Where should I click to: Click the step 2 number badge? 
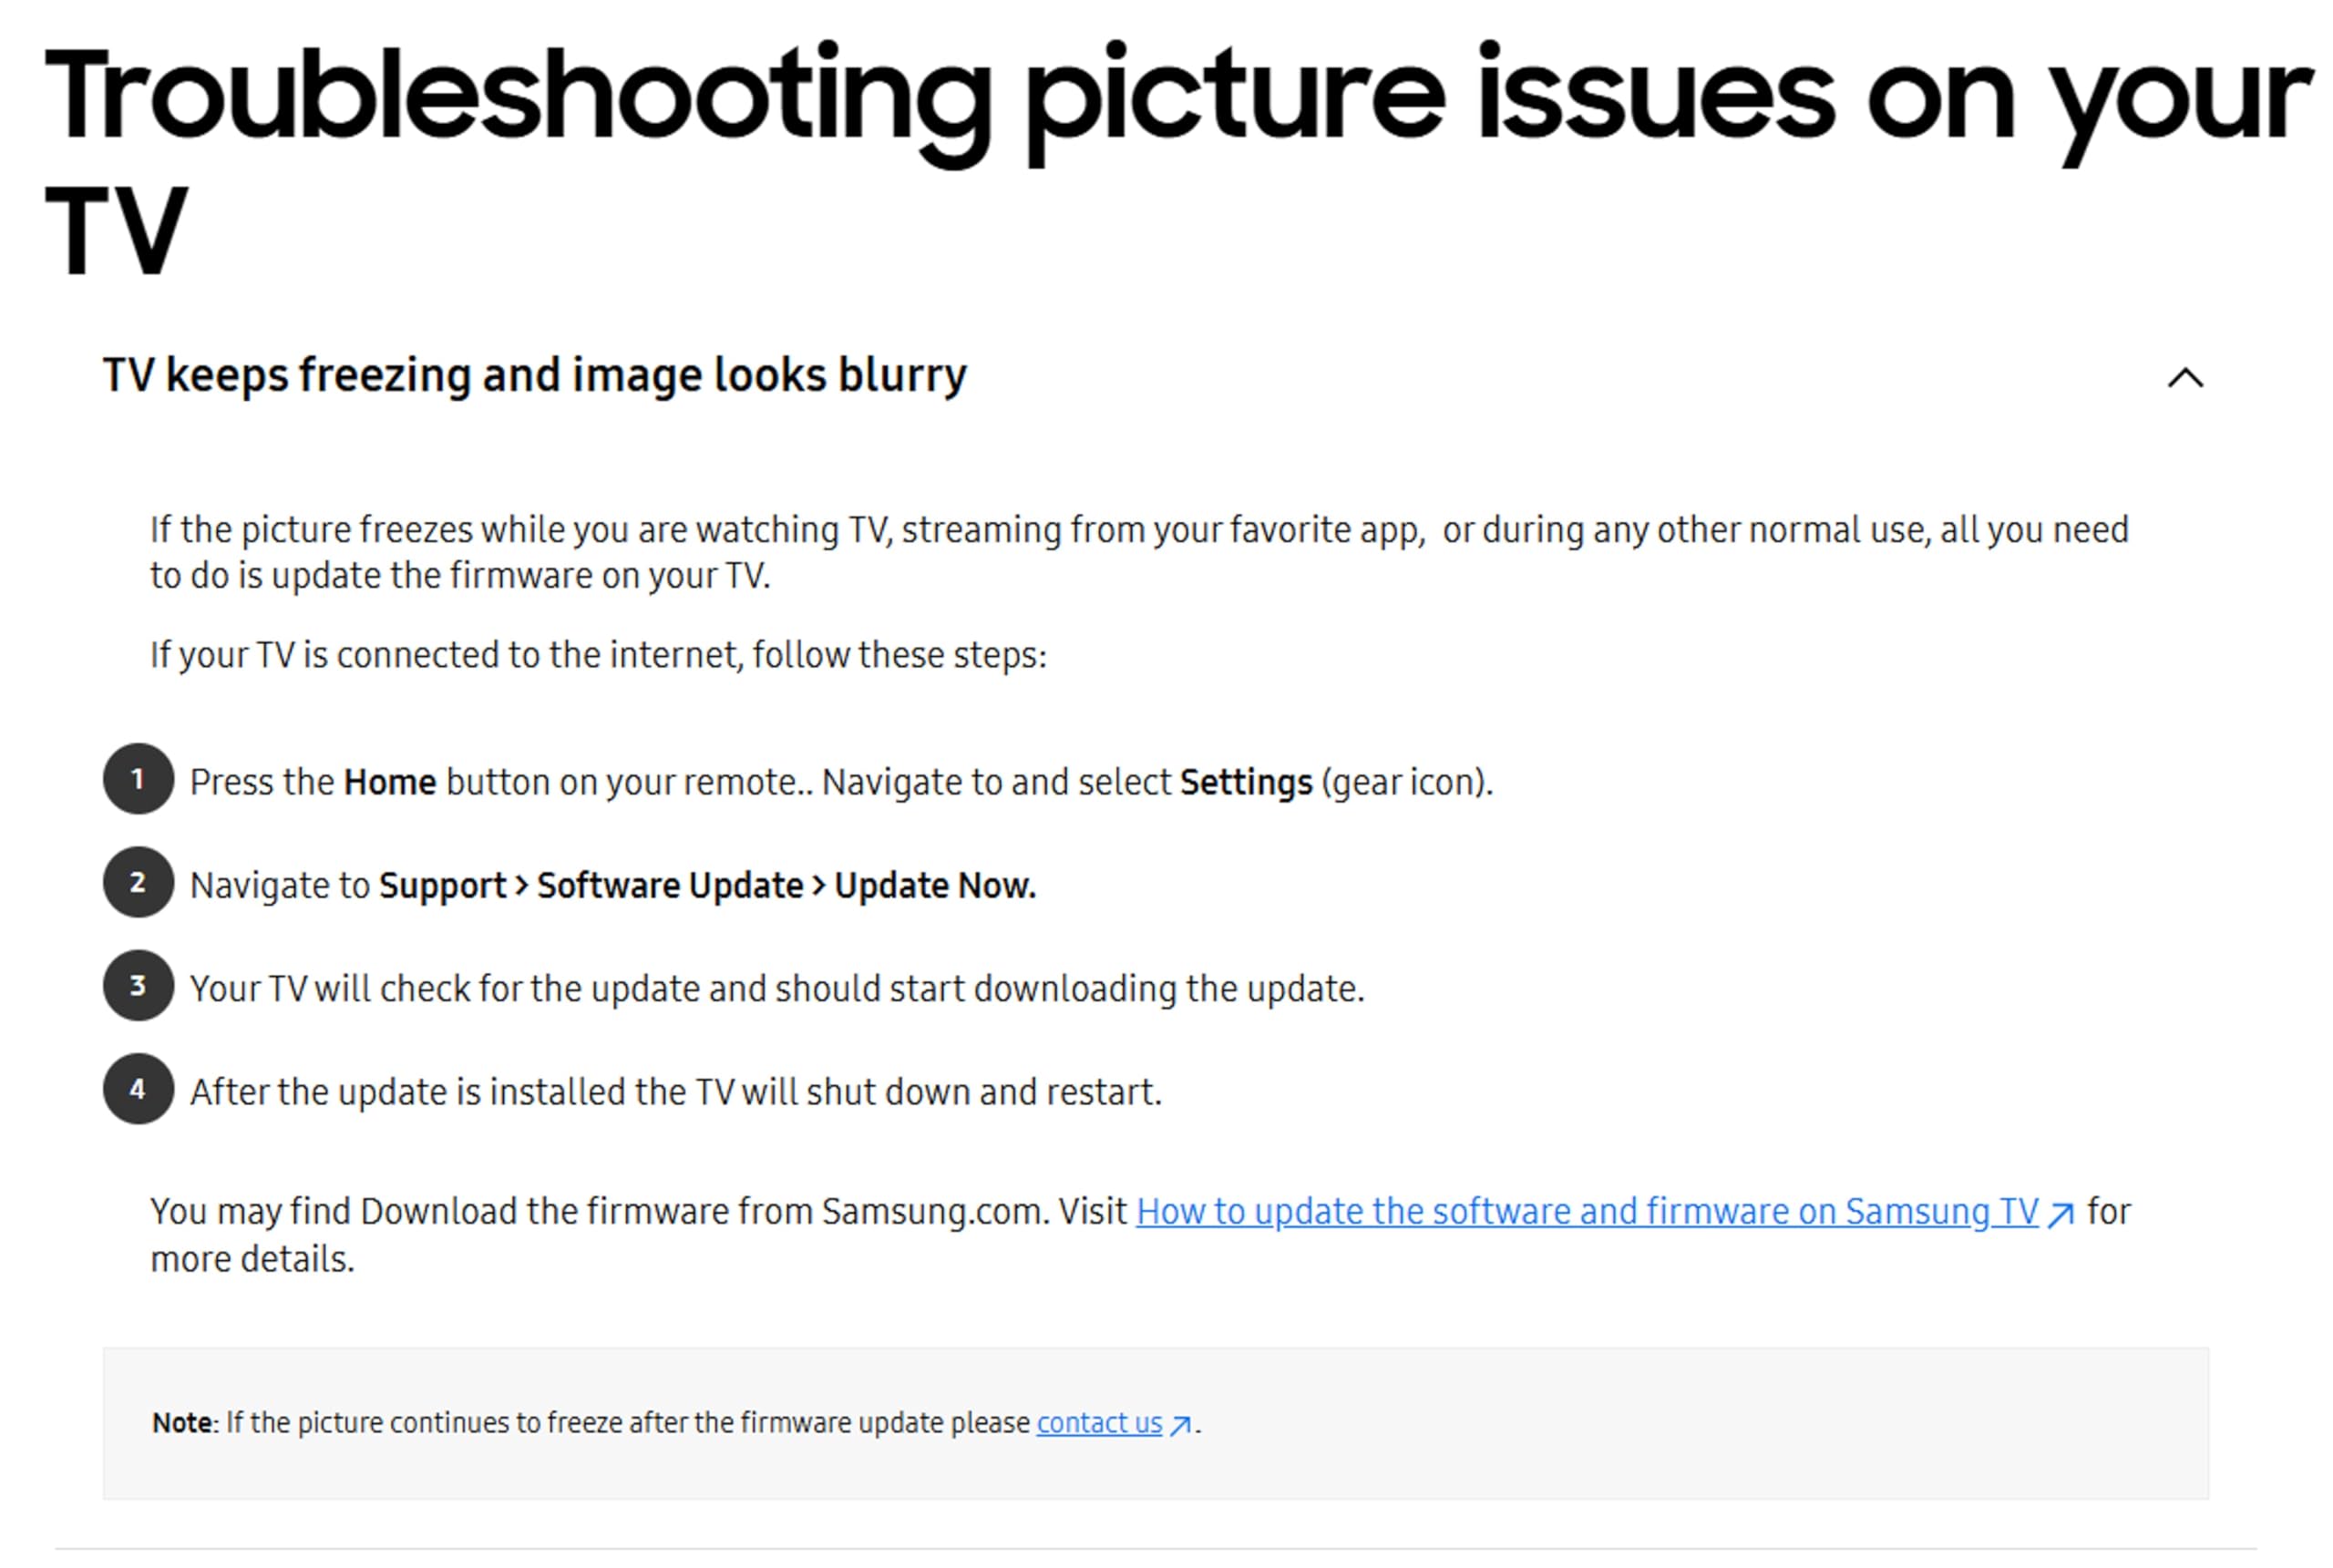138,882
